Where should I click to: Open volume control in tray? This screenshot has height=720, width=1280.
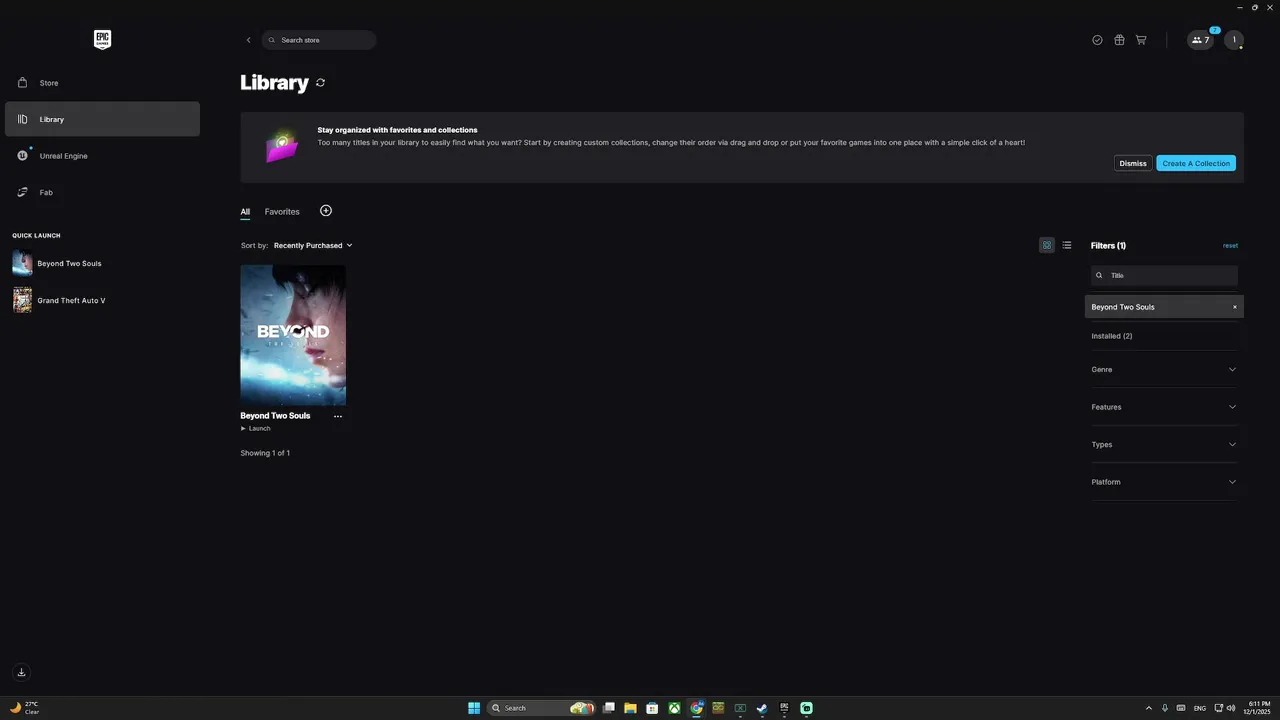1231,708
